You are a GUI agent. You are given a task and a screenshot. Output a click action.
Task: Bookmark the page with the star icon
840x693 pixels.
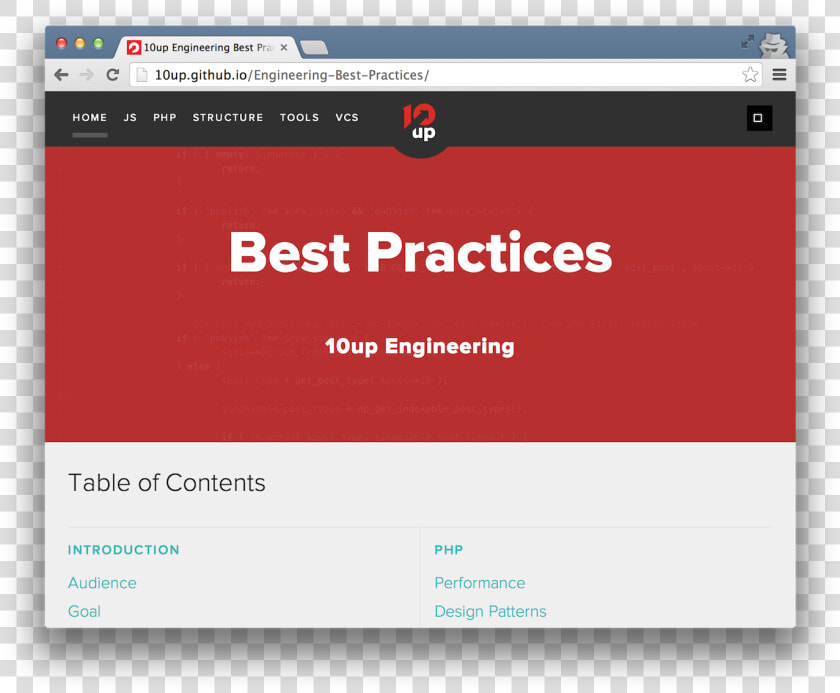pos(750,74)
